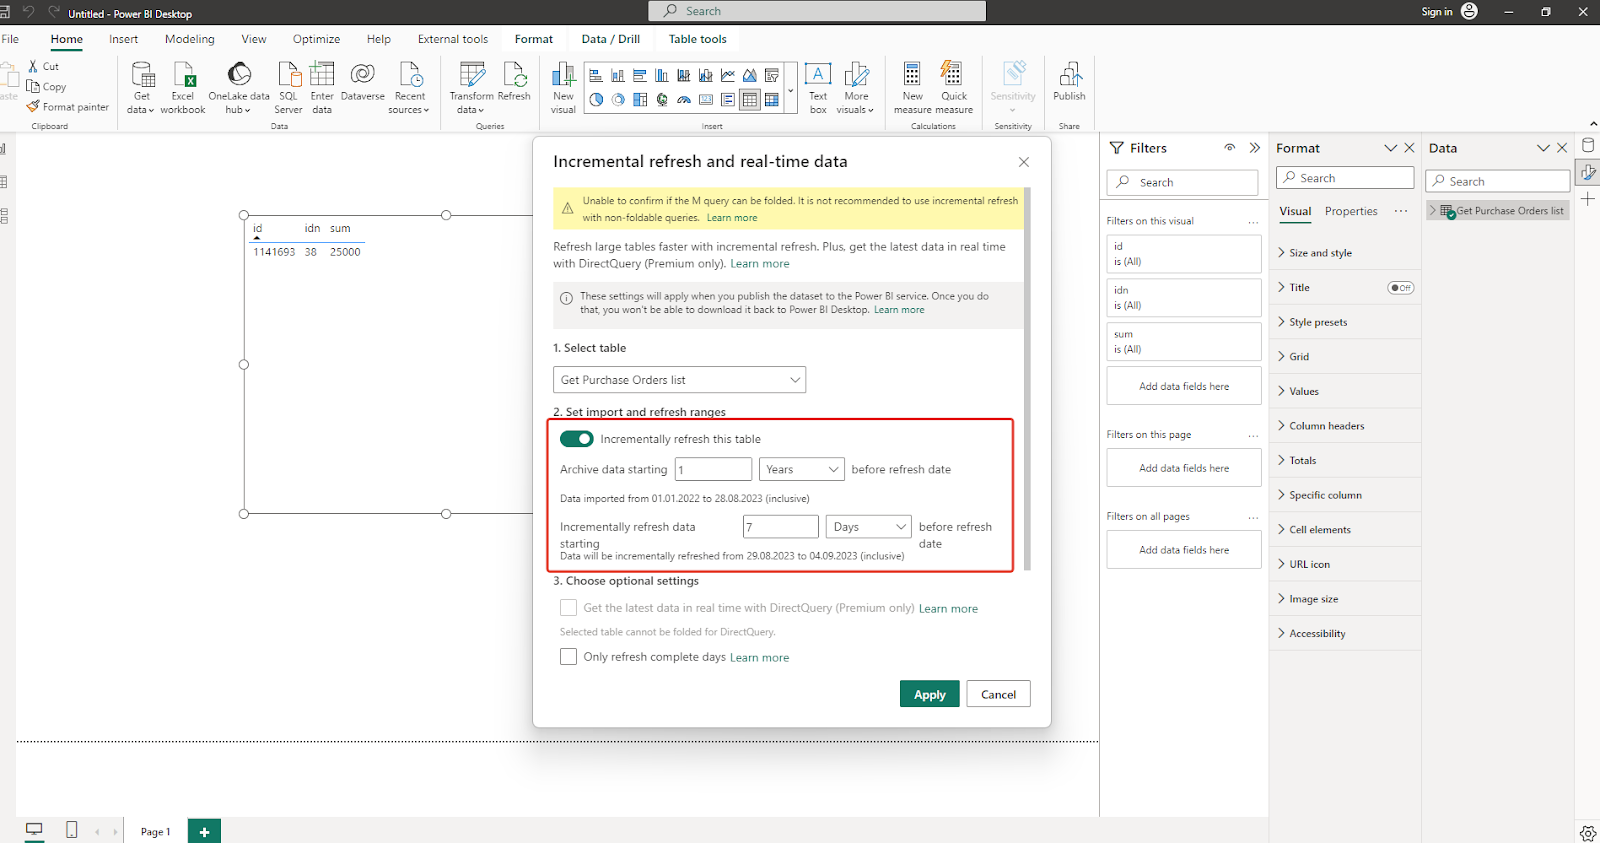Viewport: 1600px width, 843px height.
Task: Click the Cut command in Clipboard
Action: tap(44, 66)
